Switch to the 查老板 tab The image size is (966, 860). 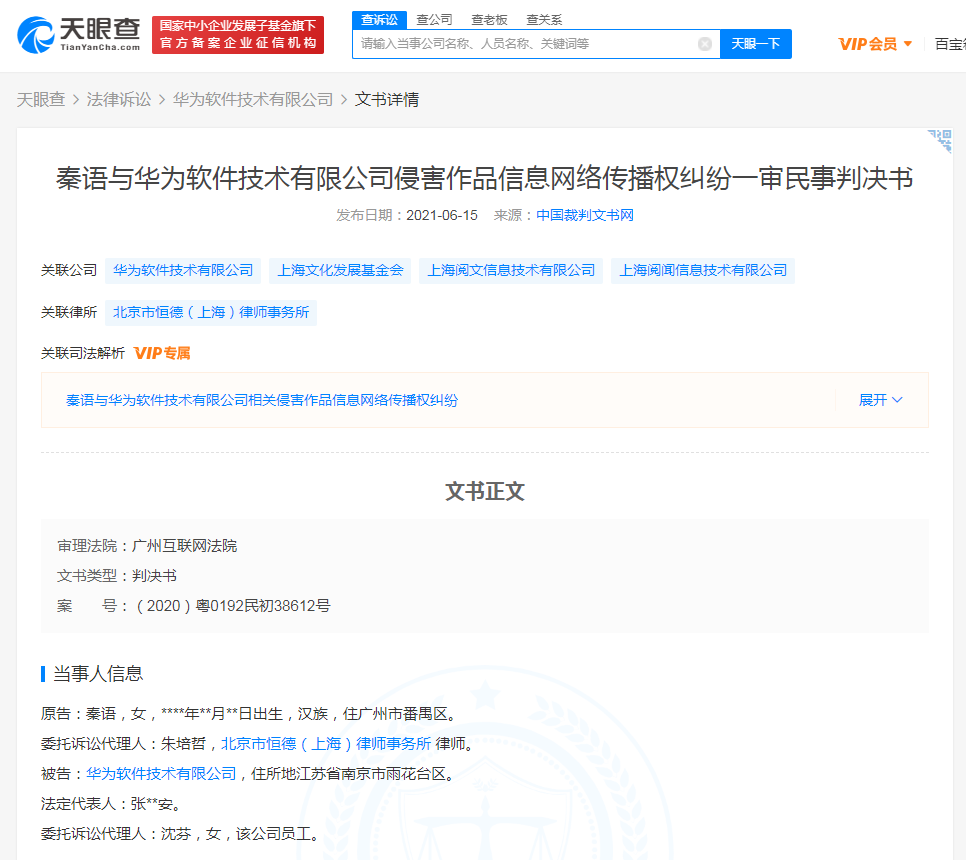point(489,20)
